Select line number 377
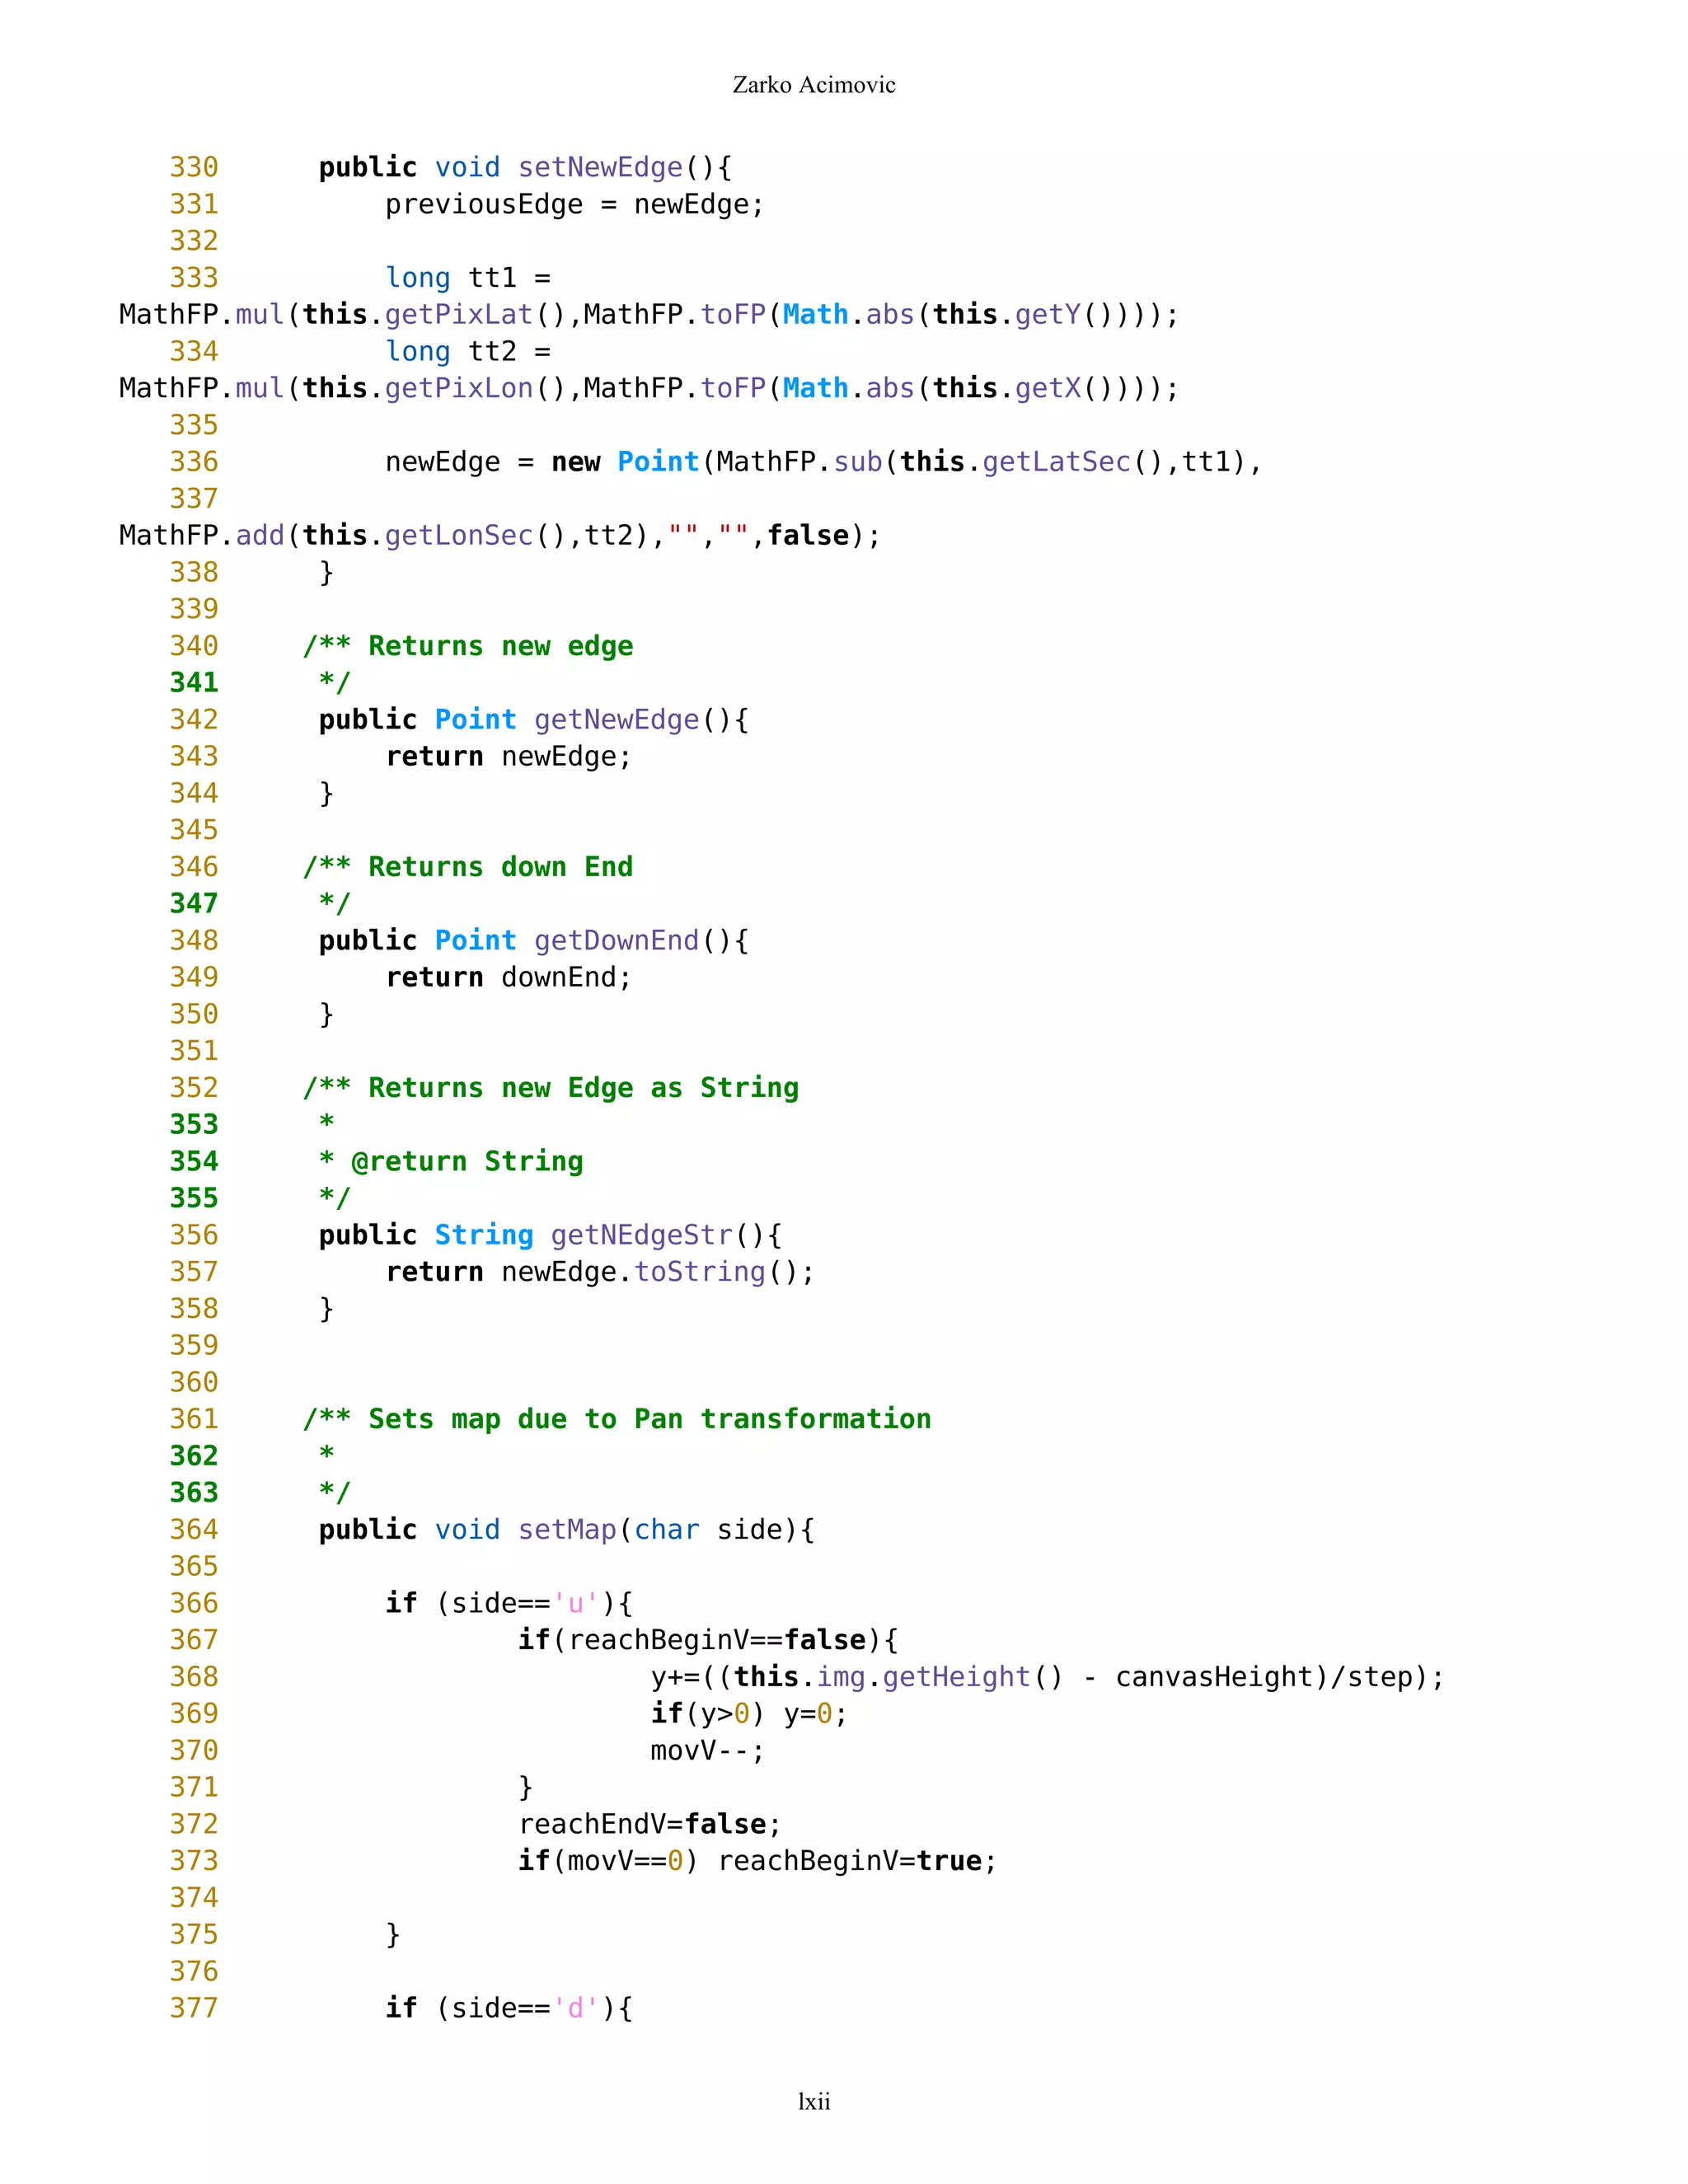Image resolution: width=1688 pixels, height=2184 pixels. point(194,2009)
